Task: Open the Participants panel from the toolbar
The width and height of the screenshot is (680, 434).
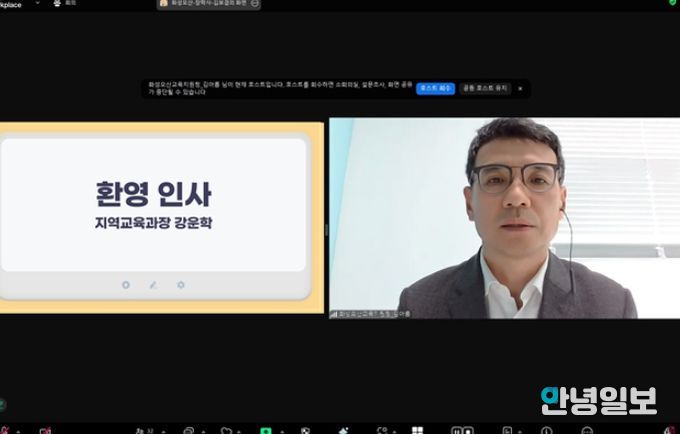Action: (144, 431)
